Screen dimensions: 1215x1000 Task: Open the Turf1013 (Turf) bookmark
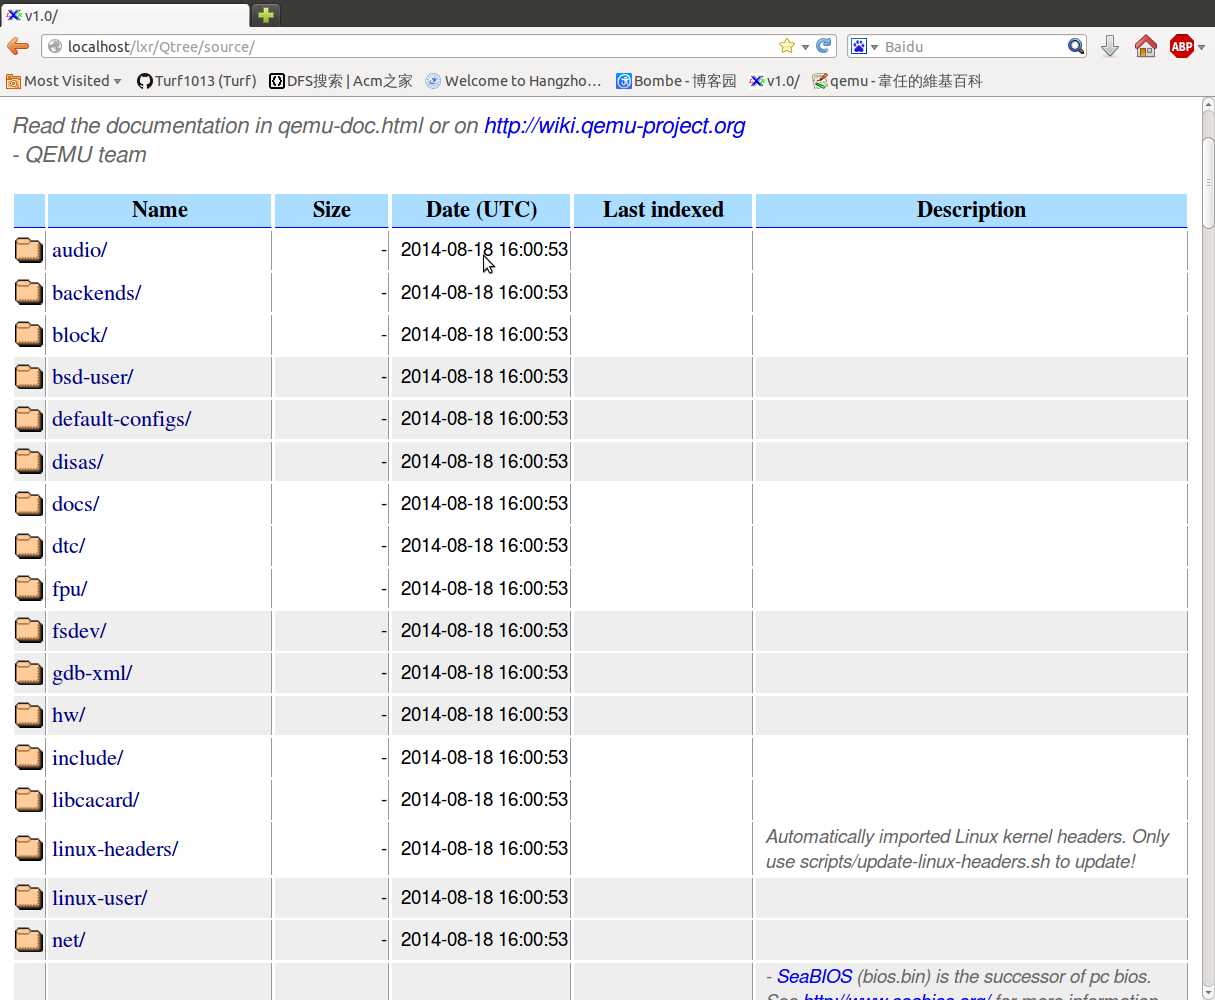click(197, 81)
